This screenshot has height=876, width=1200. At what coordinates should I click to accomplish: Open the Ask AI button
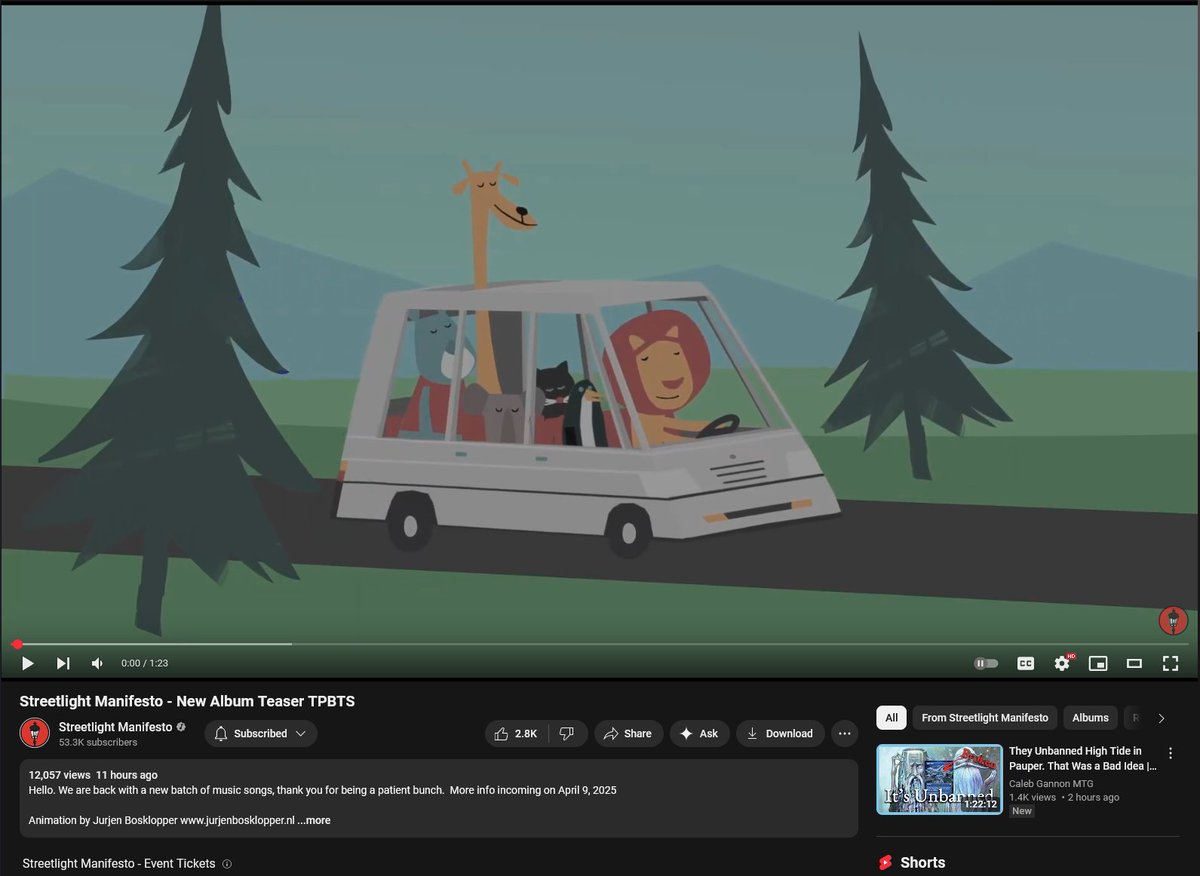coord(699,733)
